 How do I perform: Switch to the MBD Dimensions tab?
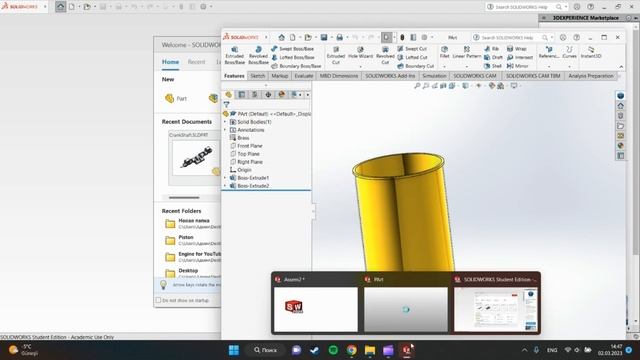[339, 76]
